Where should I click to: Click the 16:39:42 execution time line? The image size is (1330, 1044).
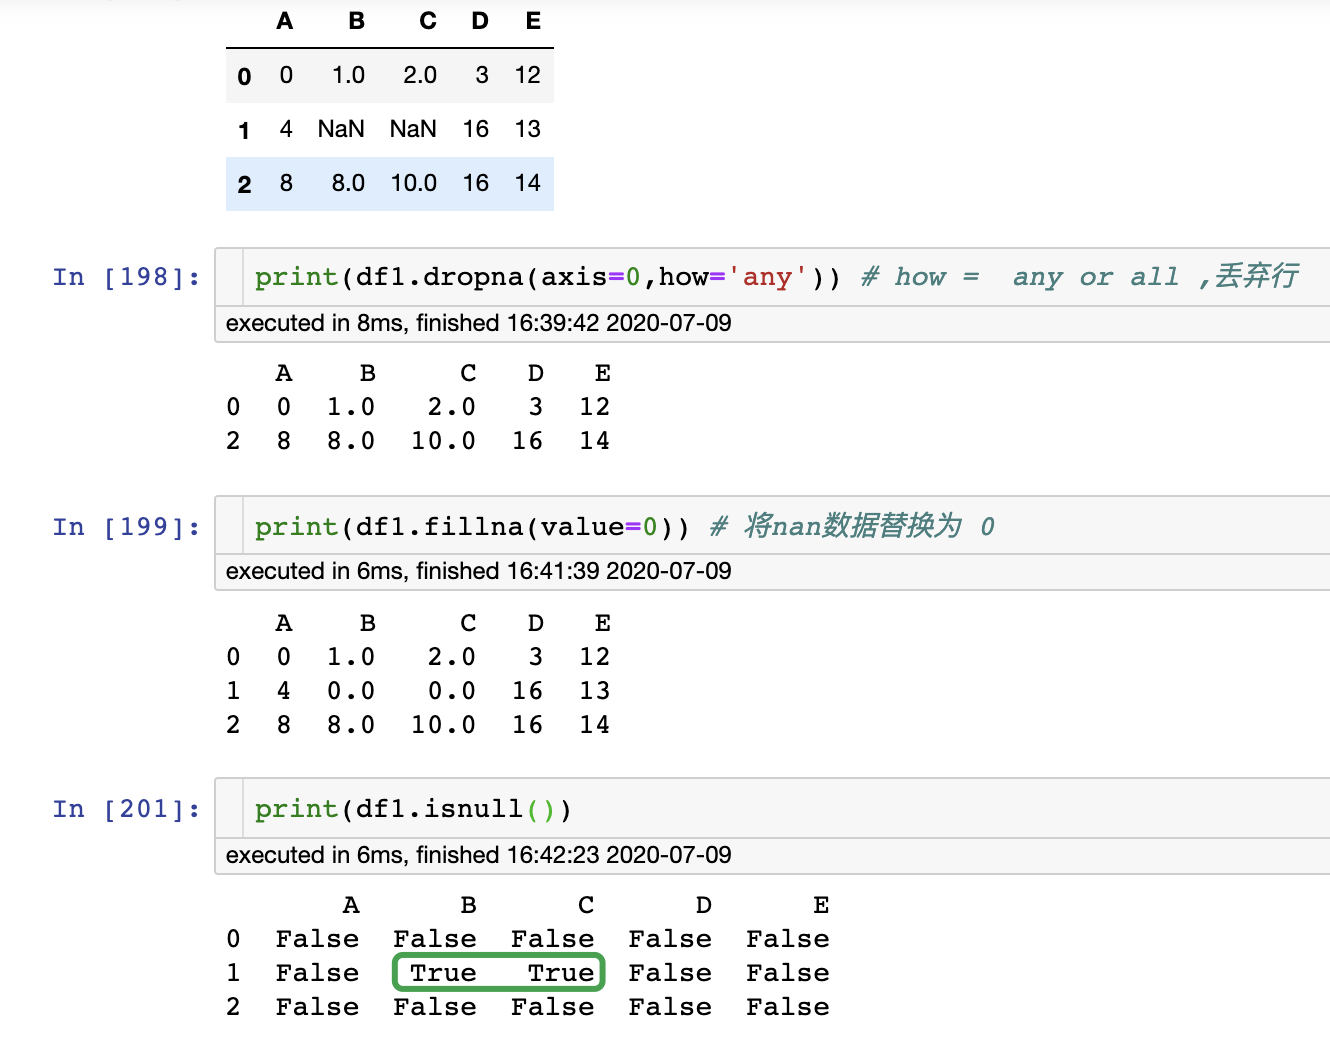[x=479, y=323]
